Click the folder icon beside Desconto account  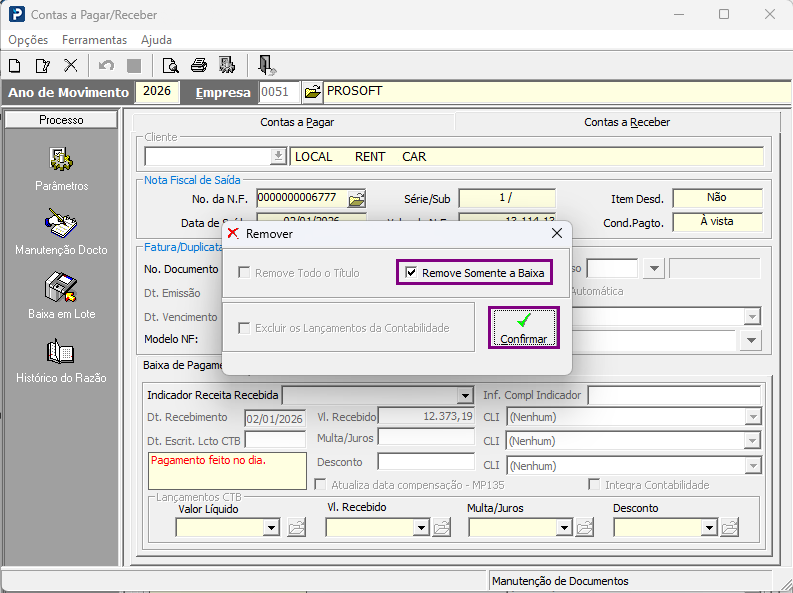730,528
